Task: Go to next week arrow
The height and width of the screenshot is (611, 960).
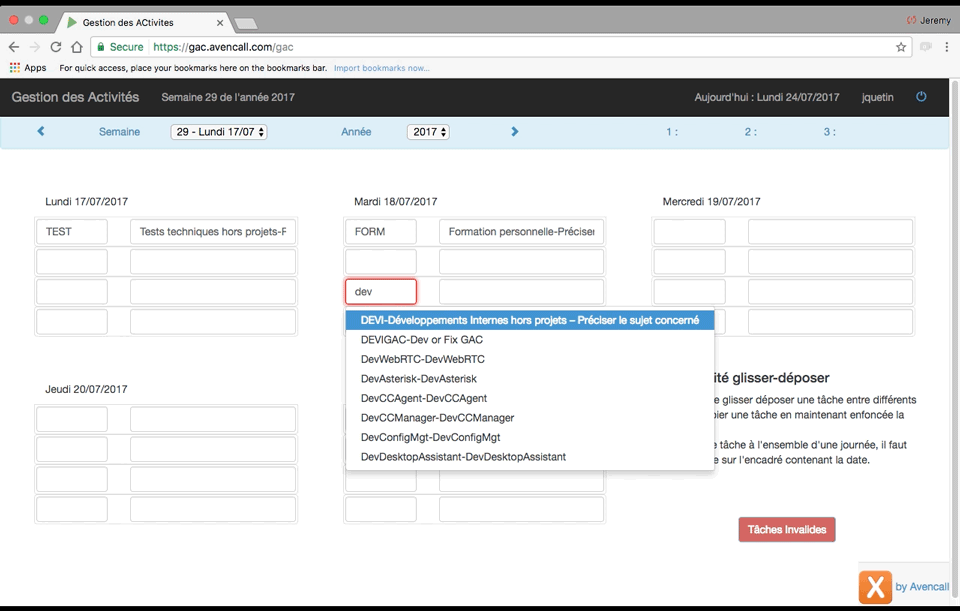Action: 515,131
